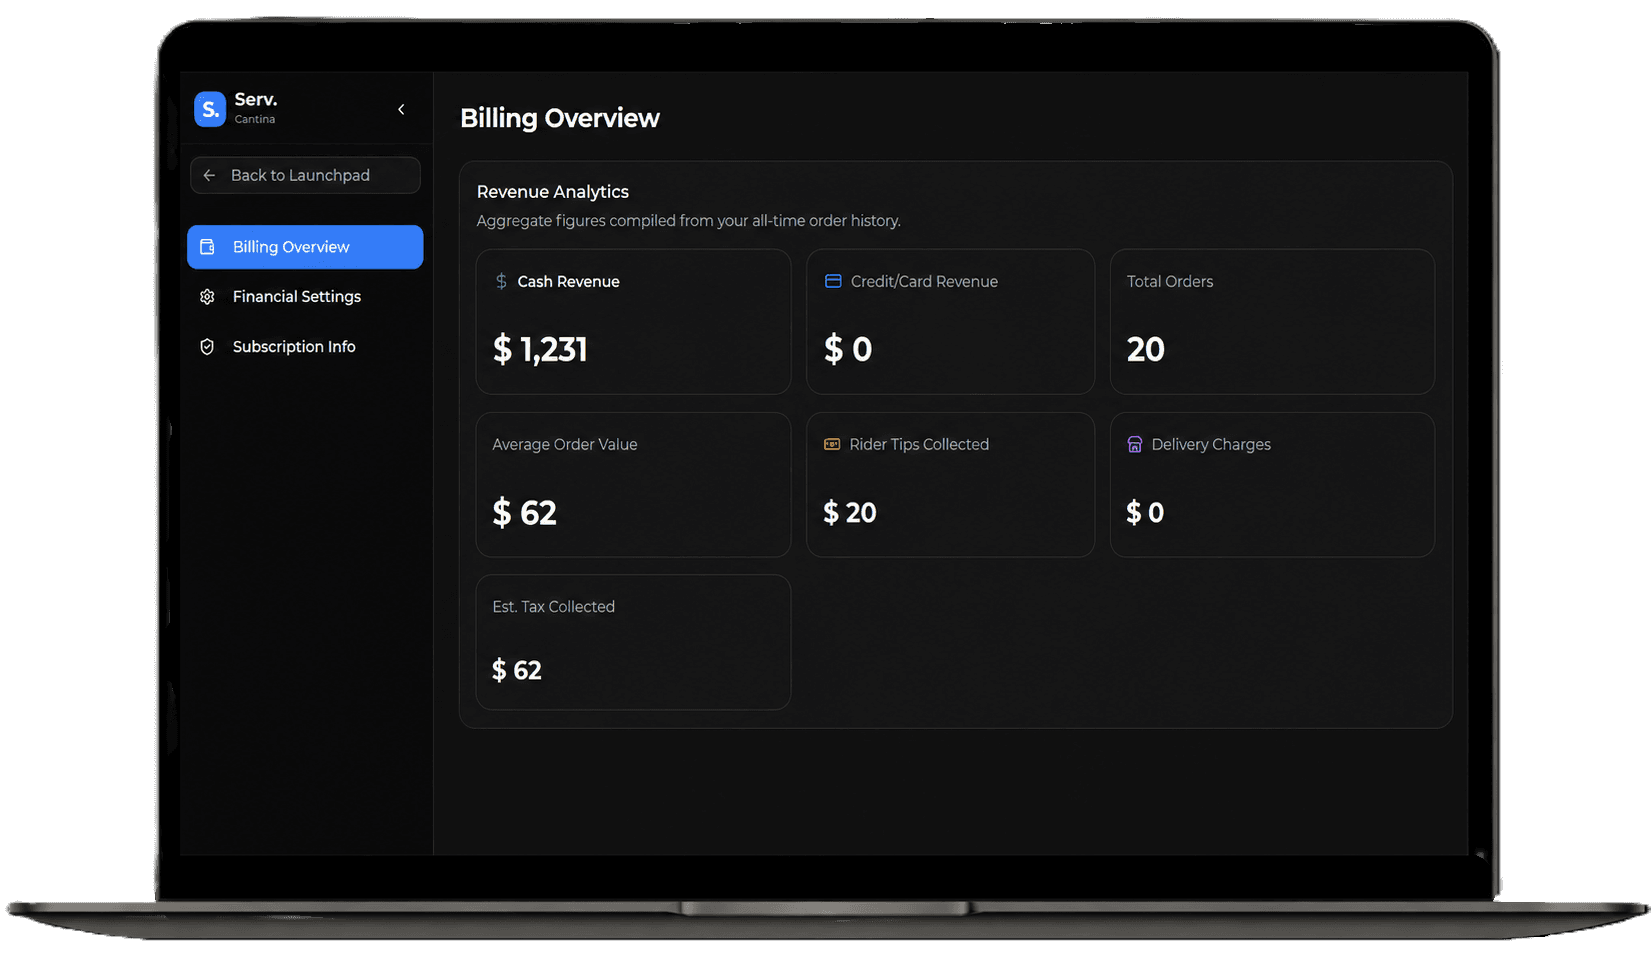Click the Rider Tips Collected label
This screenshot has height=953, width=1651.
[x=919, y=445]
